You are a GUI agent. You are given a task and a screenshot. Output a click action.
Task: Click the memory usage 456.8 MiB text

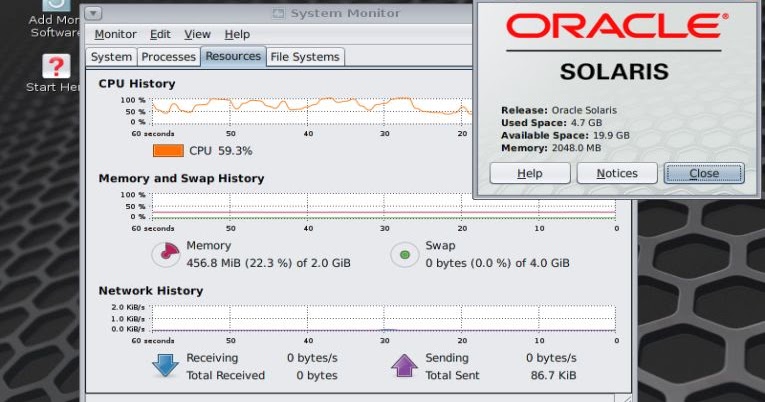[268, 263]
